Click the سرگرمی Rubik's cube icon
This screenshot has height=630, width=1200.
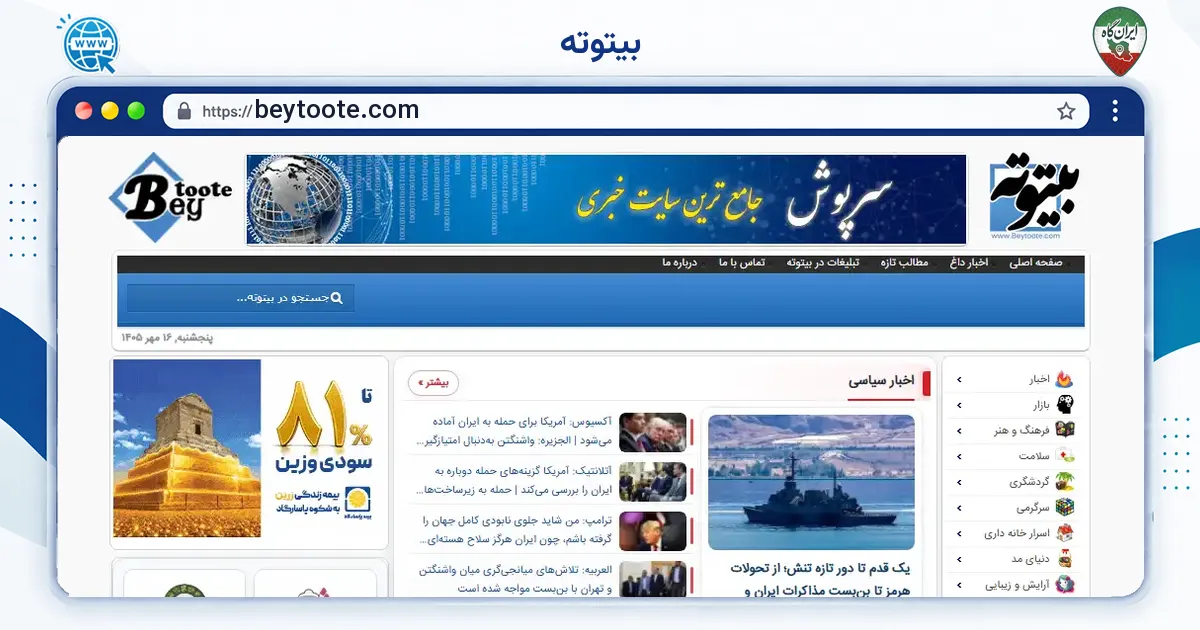point(1065,508)
